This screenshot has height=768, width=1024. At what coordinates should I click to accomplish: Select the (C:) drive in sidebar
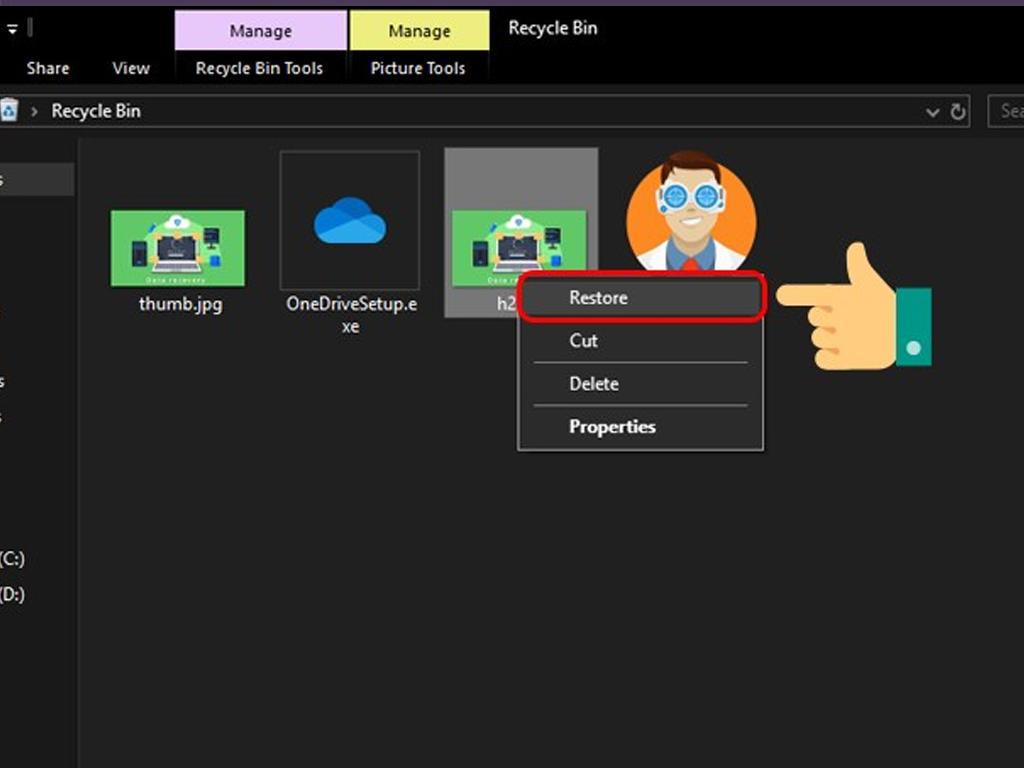13,559
